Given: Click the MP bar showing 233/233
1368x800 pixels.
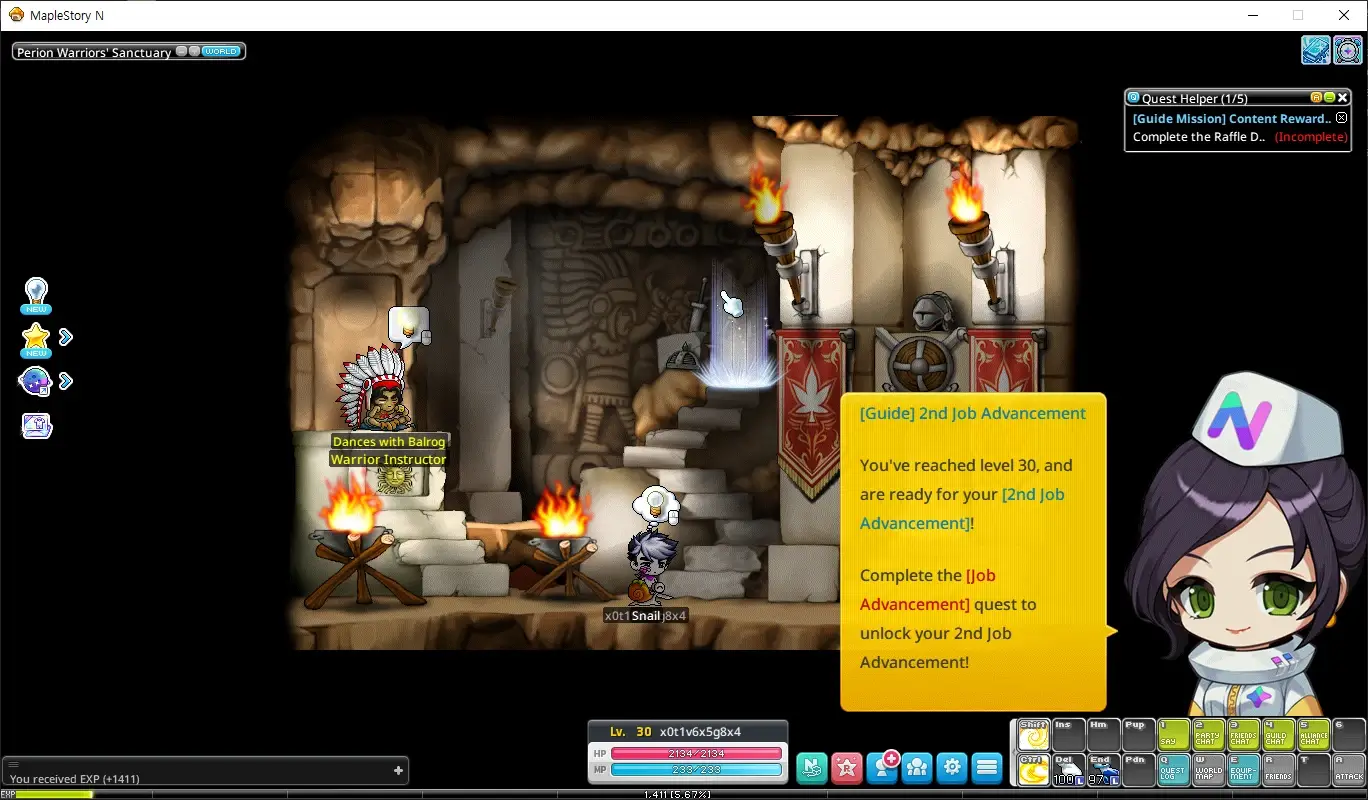Looking at the screenshot, I should 696,769.
